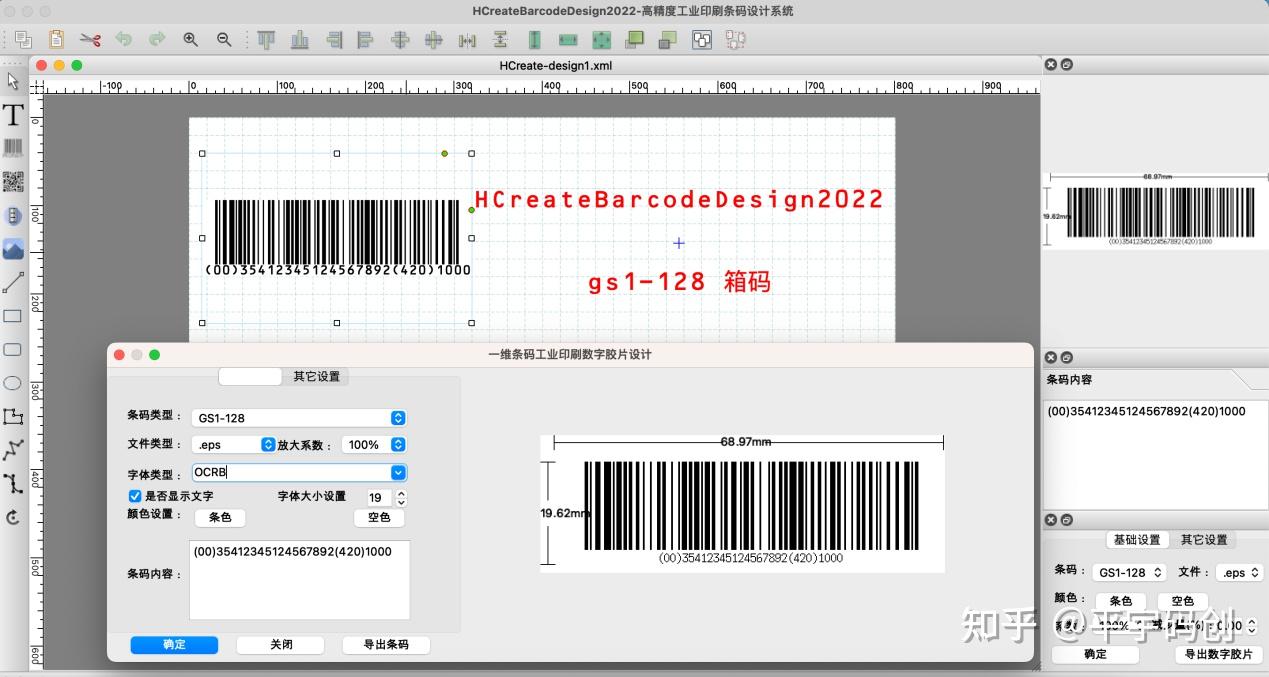Click the zoom in magnifier icon
1269x677 pixels.
click(190, 40)
